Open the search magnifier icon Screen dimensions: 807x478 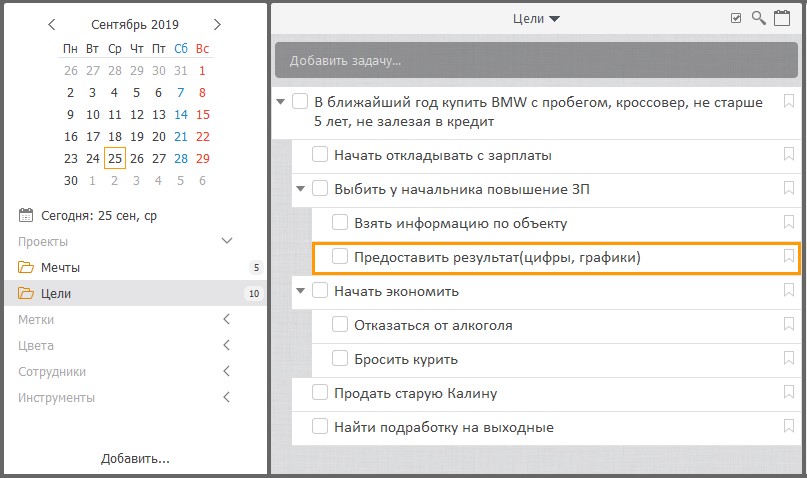coord(759,18)
